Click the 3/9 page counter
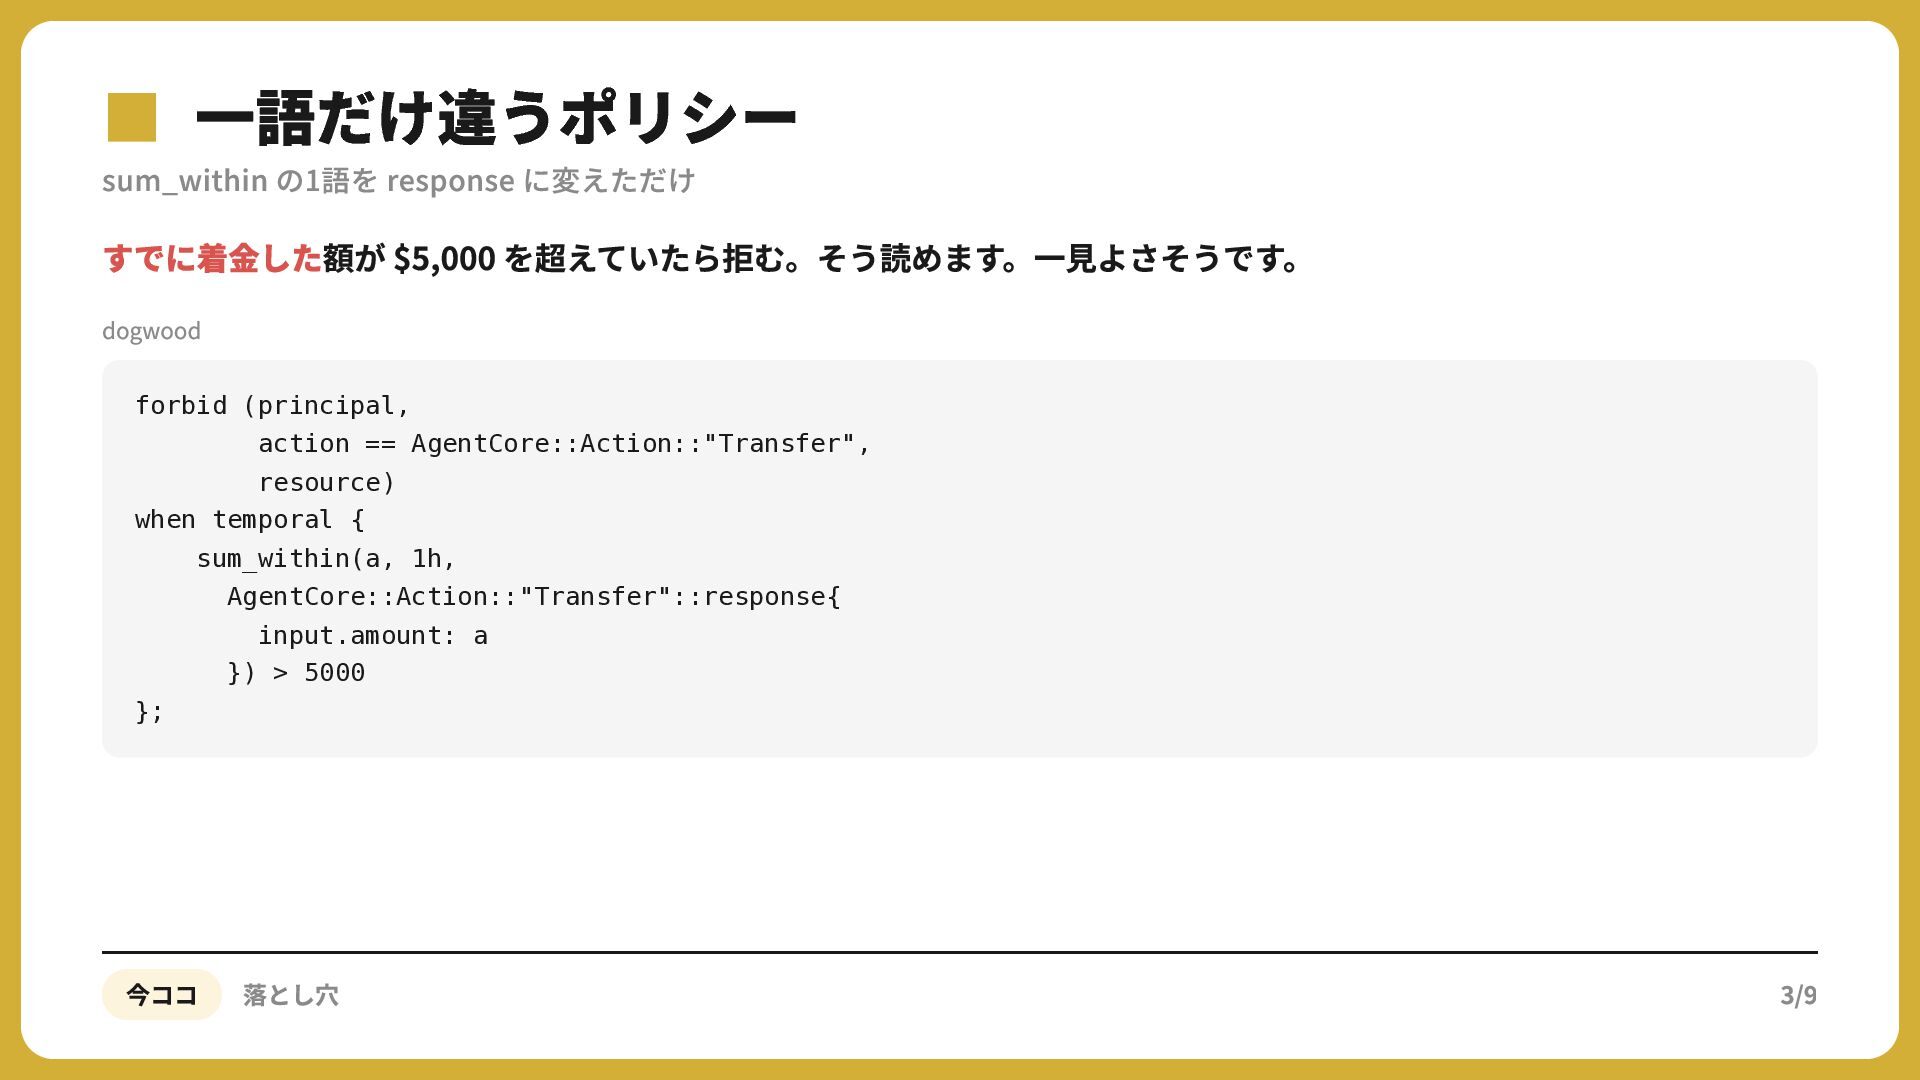 (1798, 995)
